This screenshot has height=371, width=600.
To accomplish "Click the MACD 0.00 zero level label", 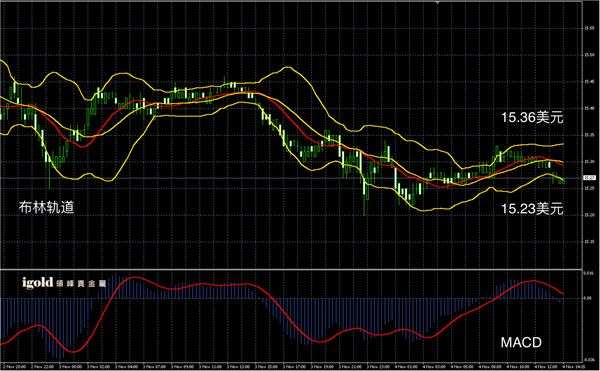I will coord(589,298).
